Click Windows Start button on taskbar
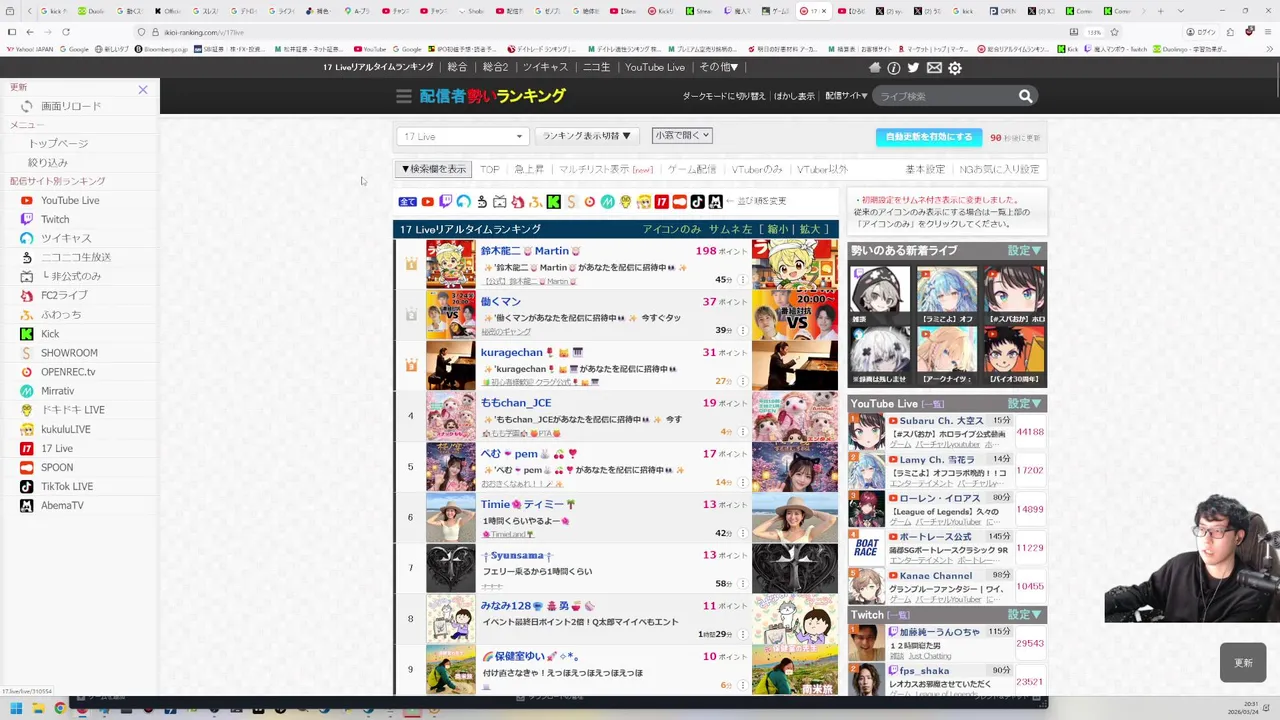1280x720 pixels. 15,708
